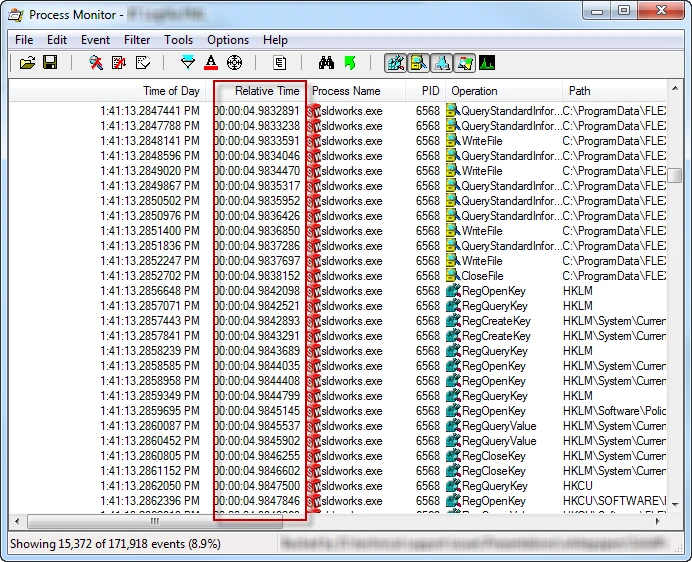Click the HKCU path cell
The width and height of the screenshot is (692, 562).
coord(578,486)
